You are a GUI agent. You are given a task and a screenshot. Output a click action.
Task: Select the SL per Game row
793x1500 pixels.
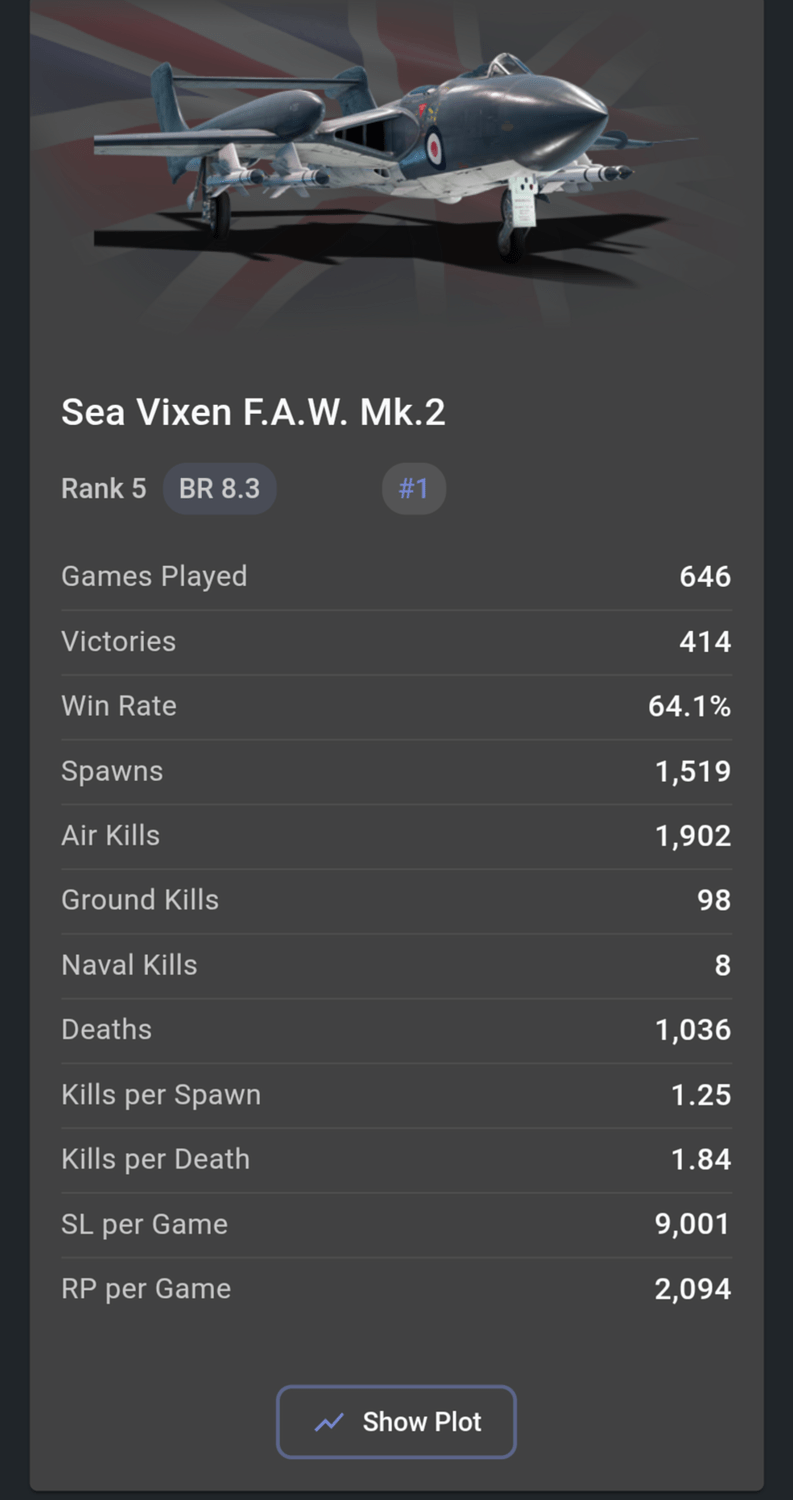tap(396, 1224)
